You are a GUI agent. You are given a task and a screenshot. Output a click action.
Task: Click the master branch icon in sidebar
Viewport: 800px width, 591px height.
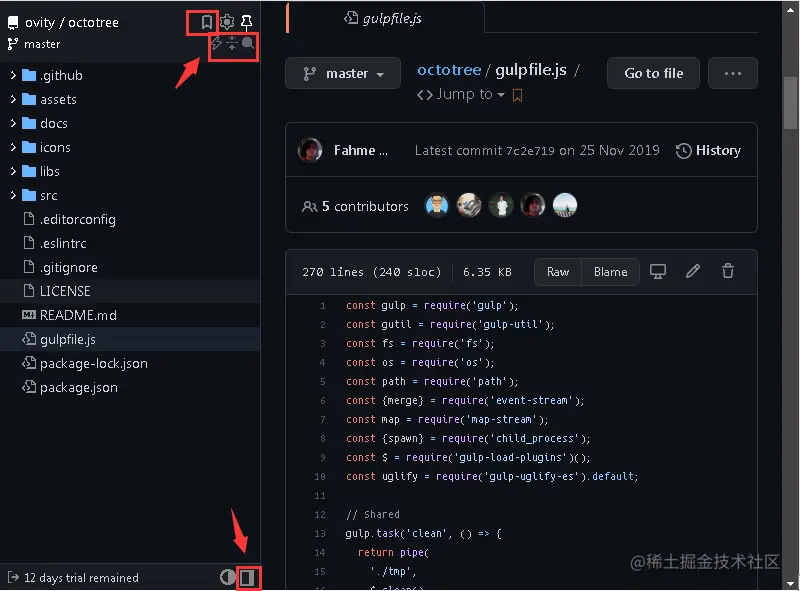pos(13,44)
